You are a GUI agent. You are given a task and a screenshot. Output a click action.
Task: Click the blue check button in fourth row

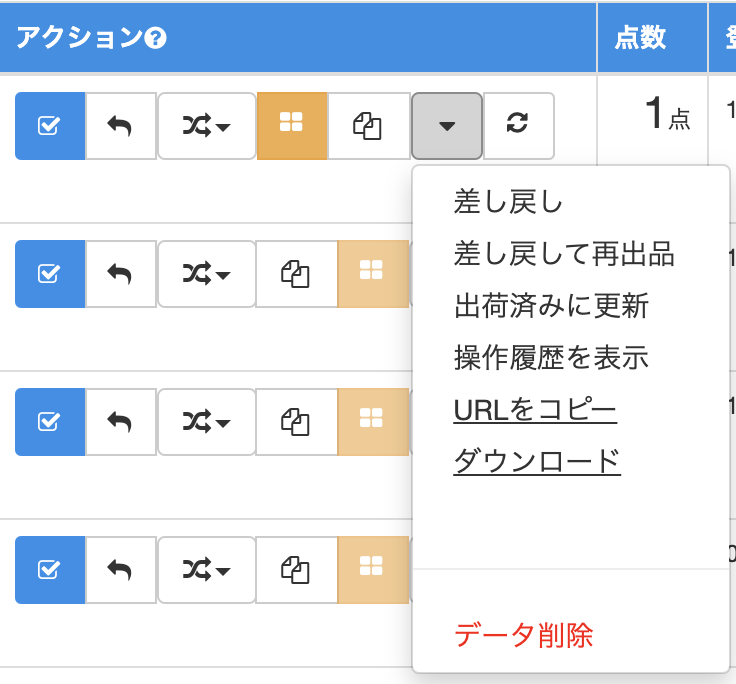[50, 570]
